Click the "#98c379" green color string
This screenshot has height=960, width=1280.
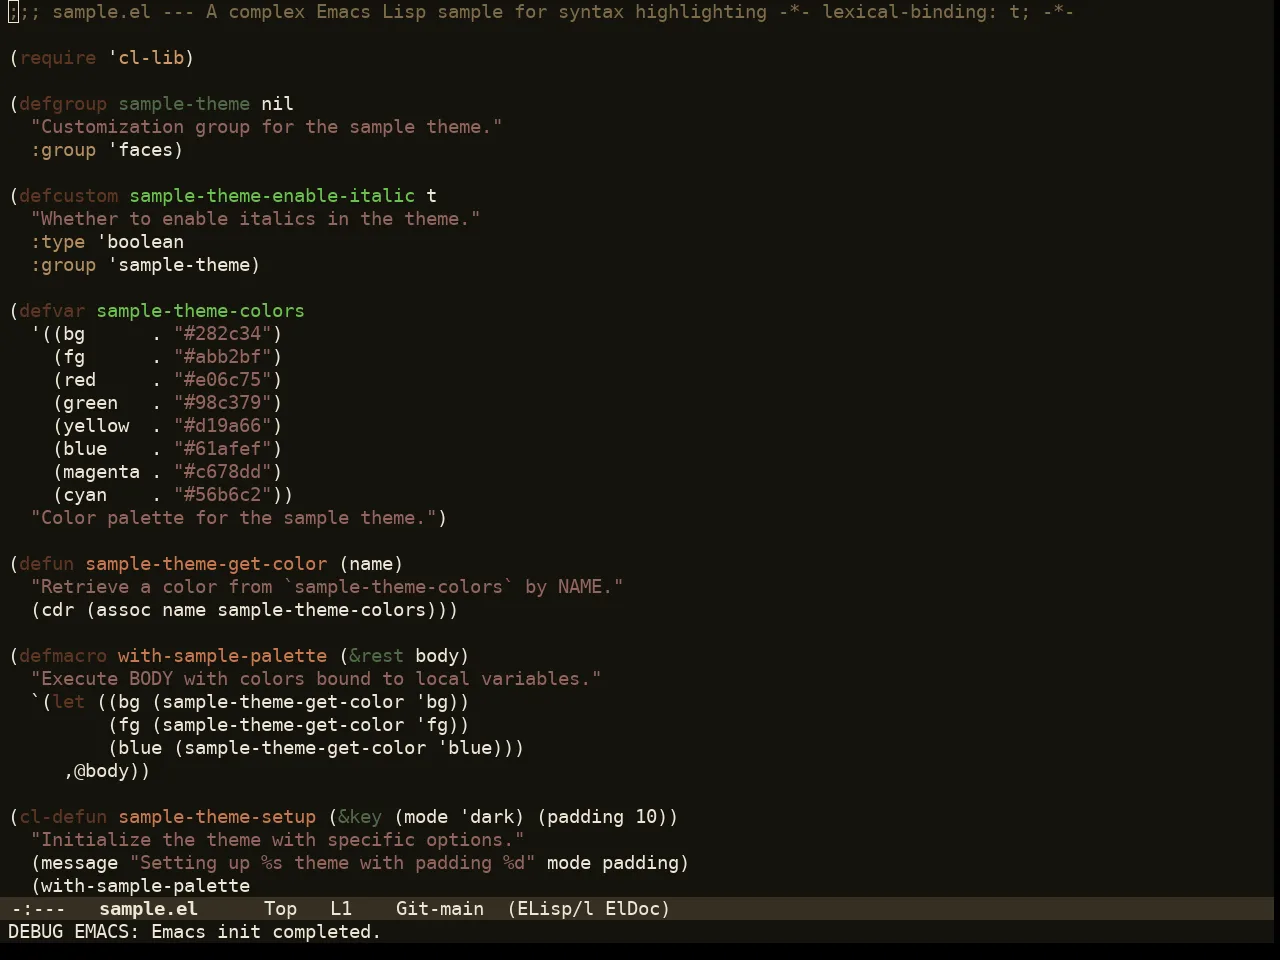coord(223,403)
